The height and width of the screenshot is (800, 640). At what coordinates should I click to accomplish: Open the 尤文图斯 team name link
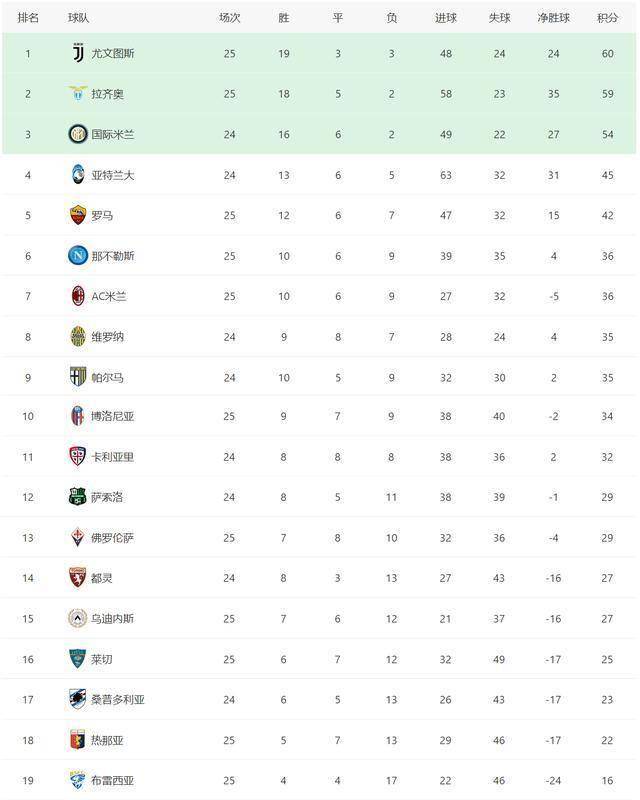click(113, 54)
